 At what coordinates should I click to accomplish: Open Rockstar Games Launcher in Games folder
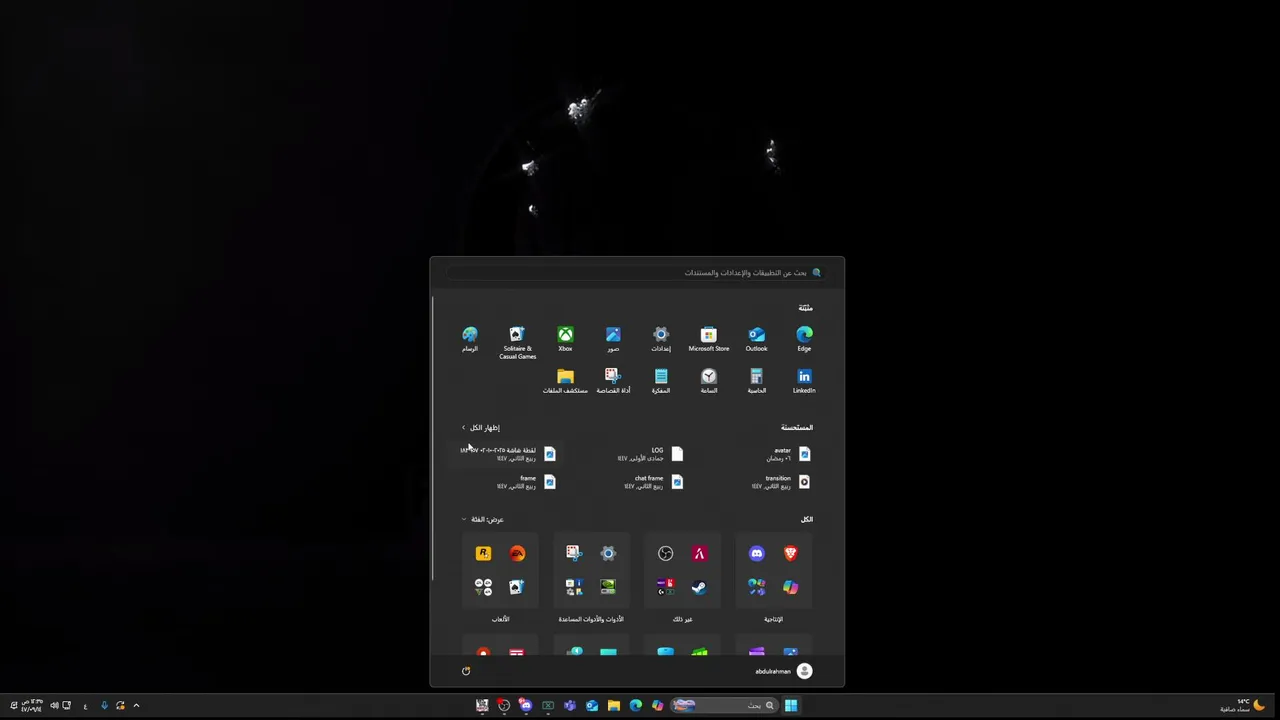coord(483,553)
